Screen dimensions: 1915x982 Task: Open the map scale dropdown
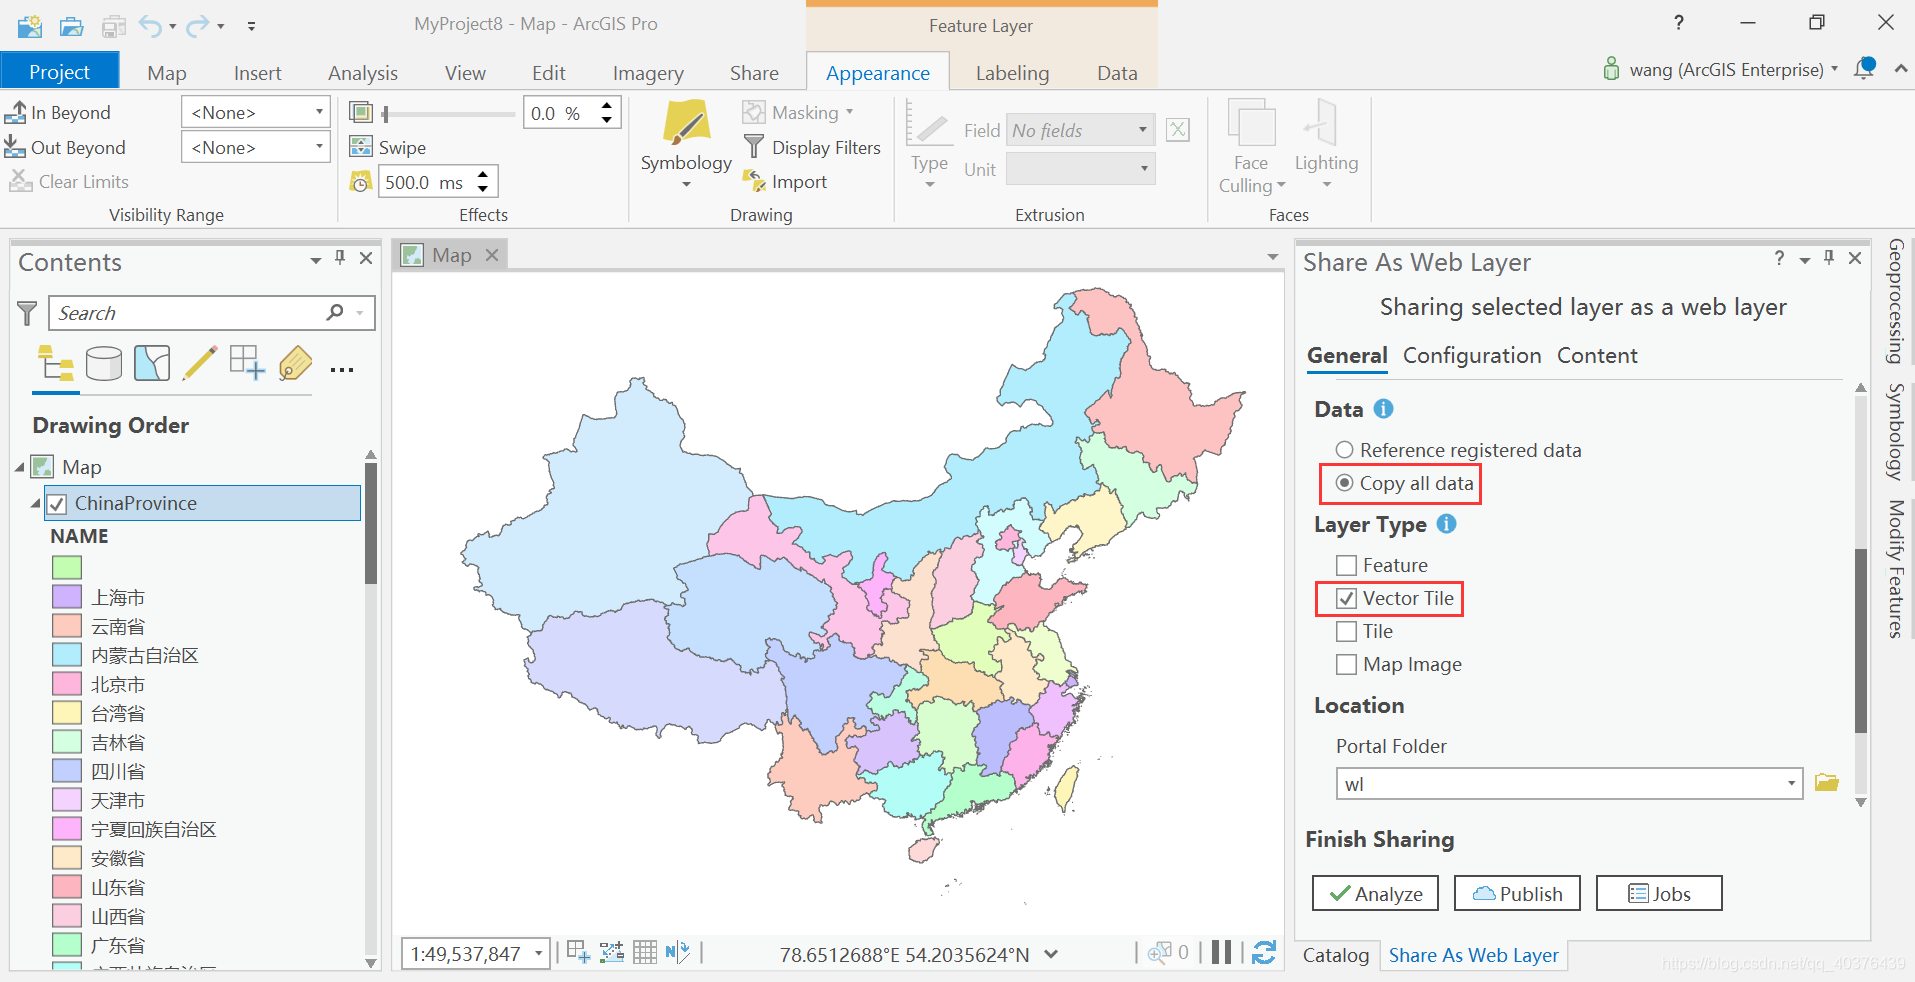pyautogui.click(x=538, y=953)
